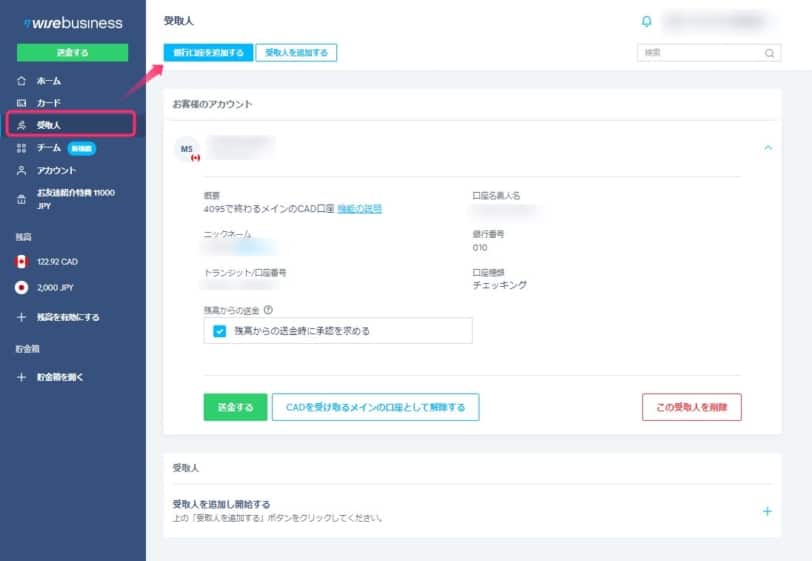Click the search magnifier icon
Screen dimensions: 812x561
[770, 53]
